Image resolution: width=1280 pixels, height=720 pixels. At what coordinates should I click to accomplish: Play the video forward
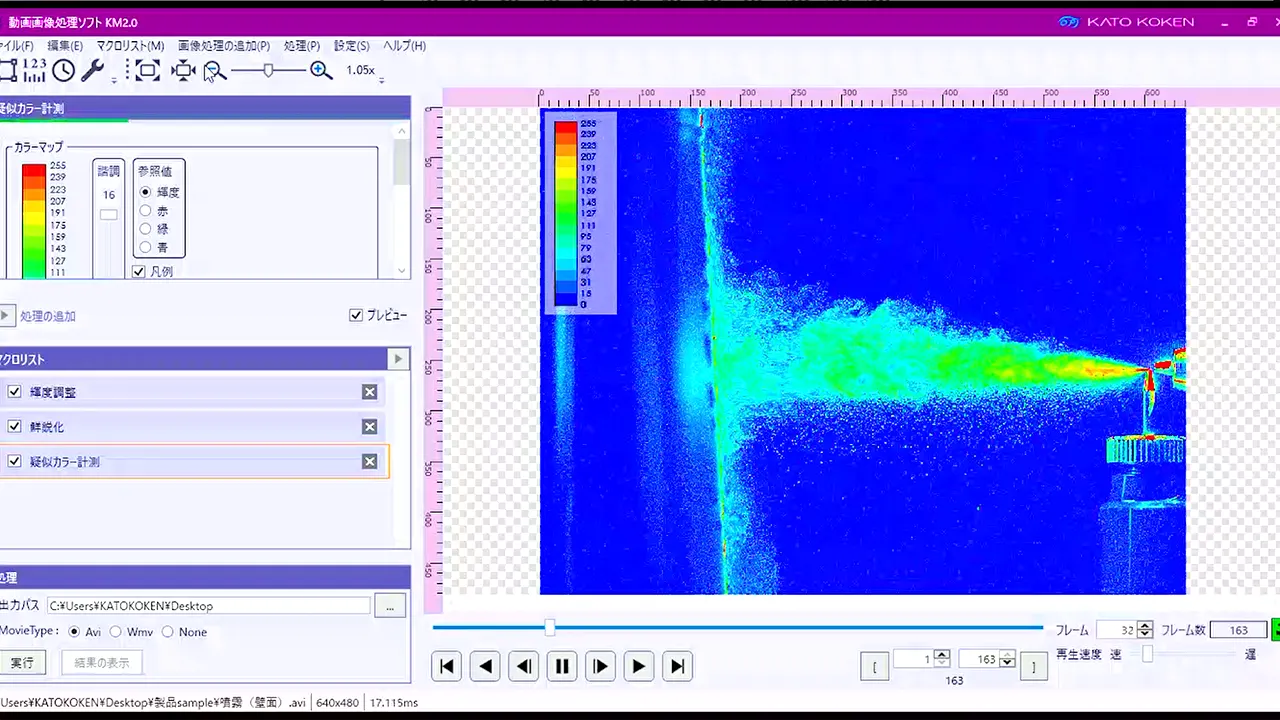639,666
